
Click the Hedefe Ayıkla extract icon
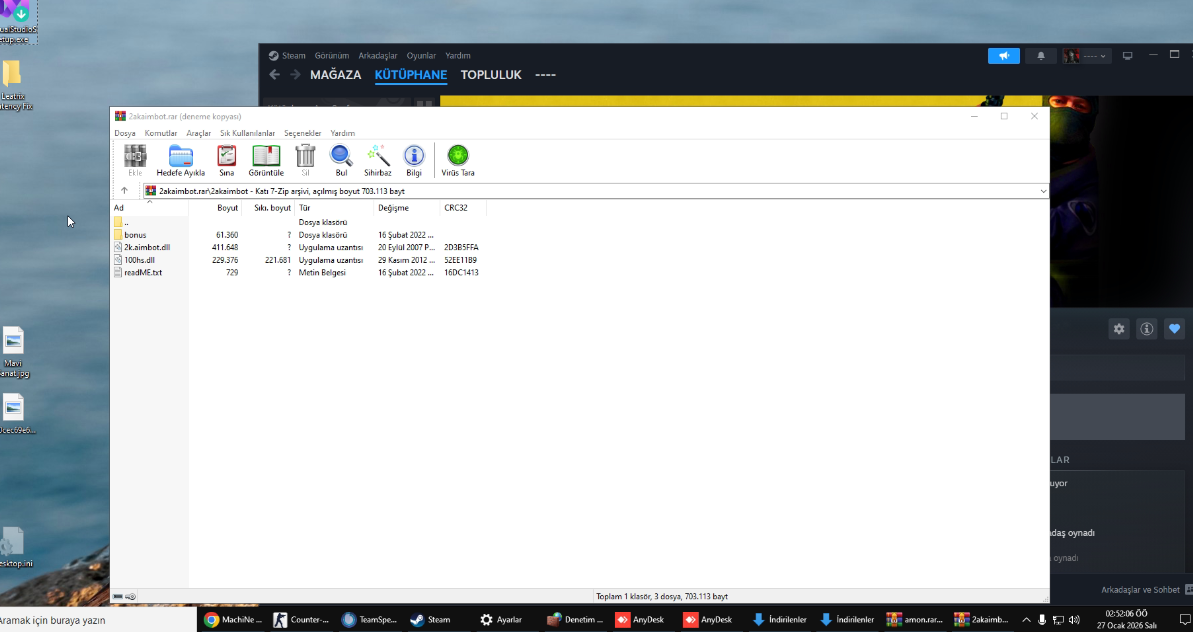tap(181, 160)
